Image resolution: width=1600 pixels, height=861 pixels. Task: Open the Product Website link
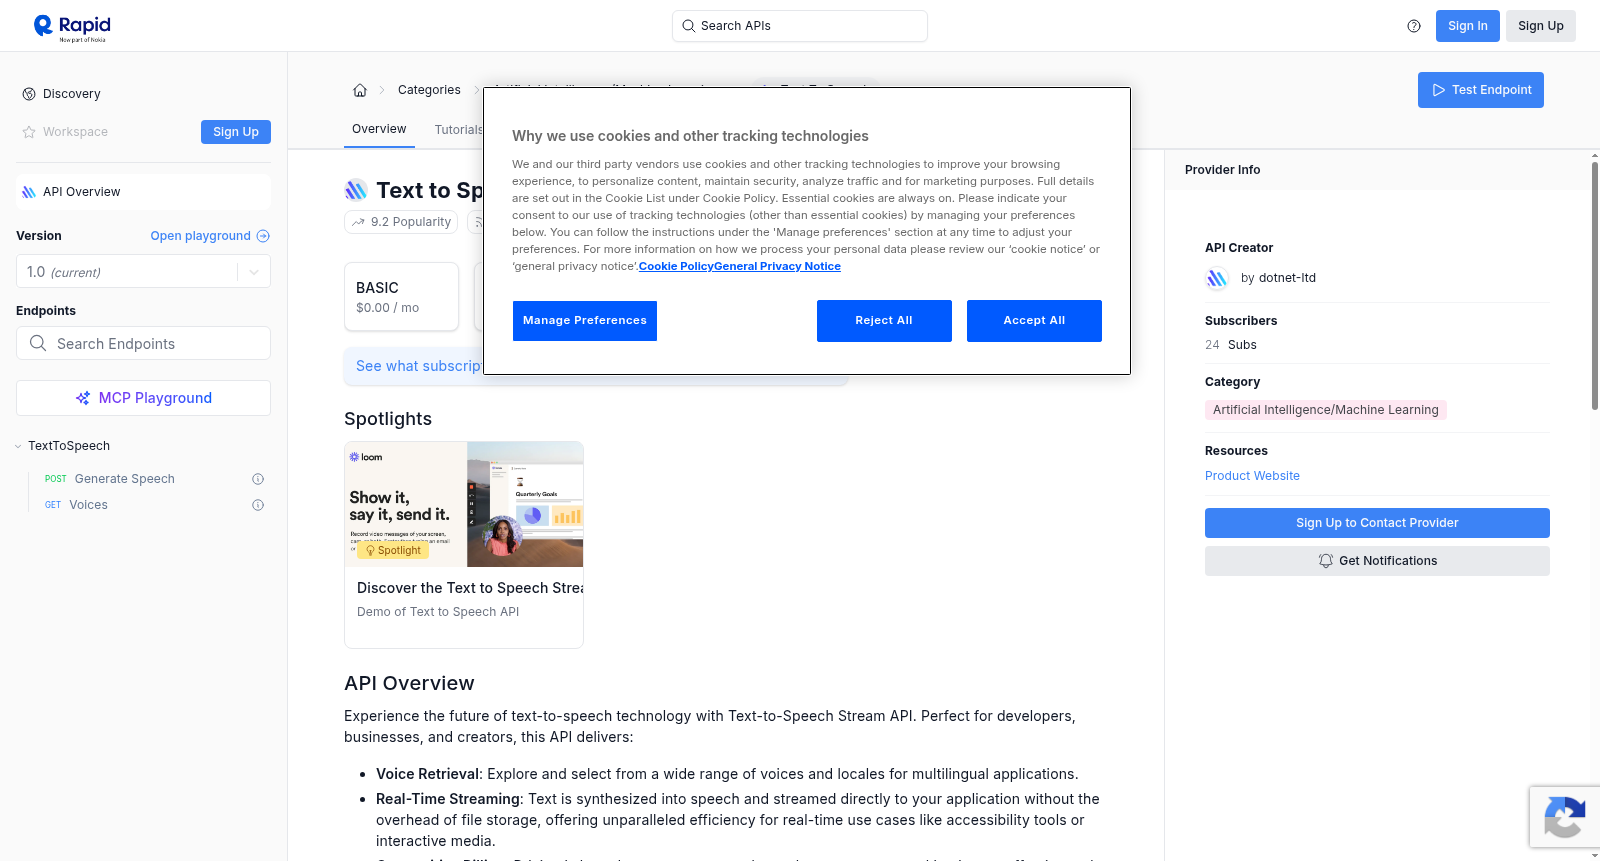(x=1252, y=476)
